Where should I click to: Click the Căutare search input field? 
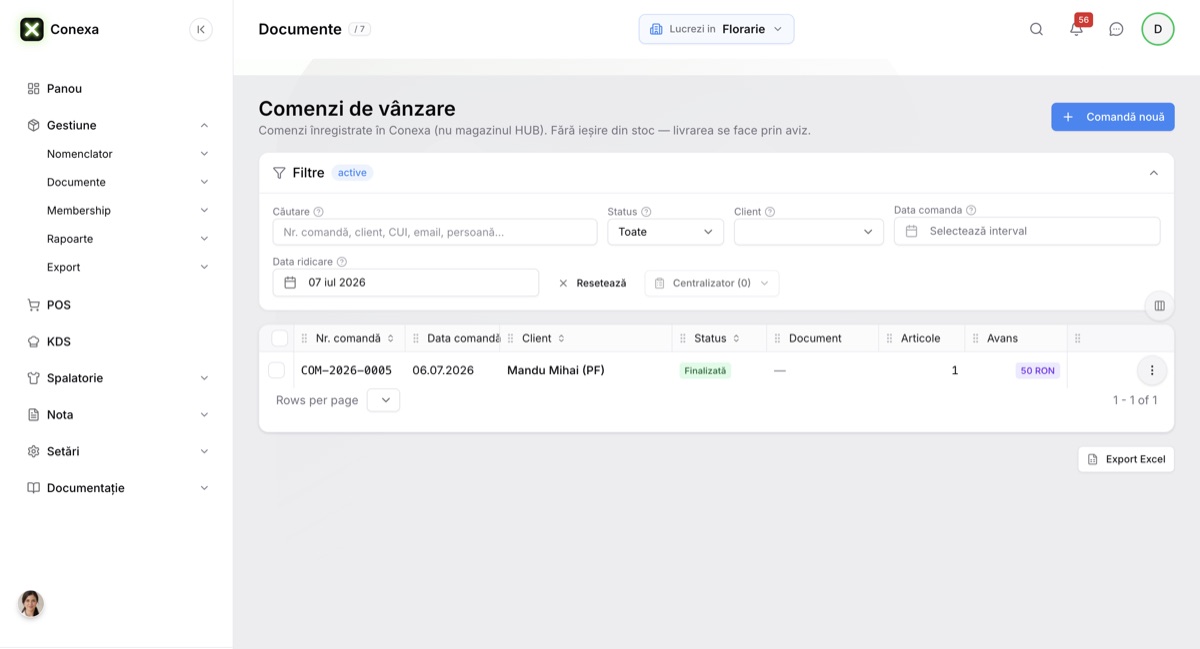click(x=435, y=232)
